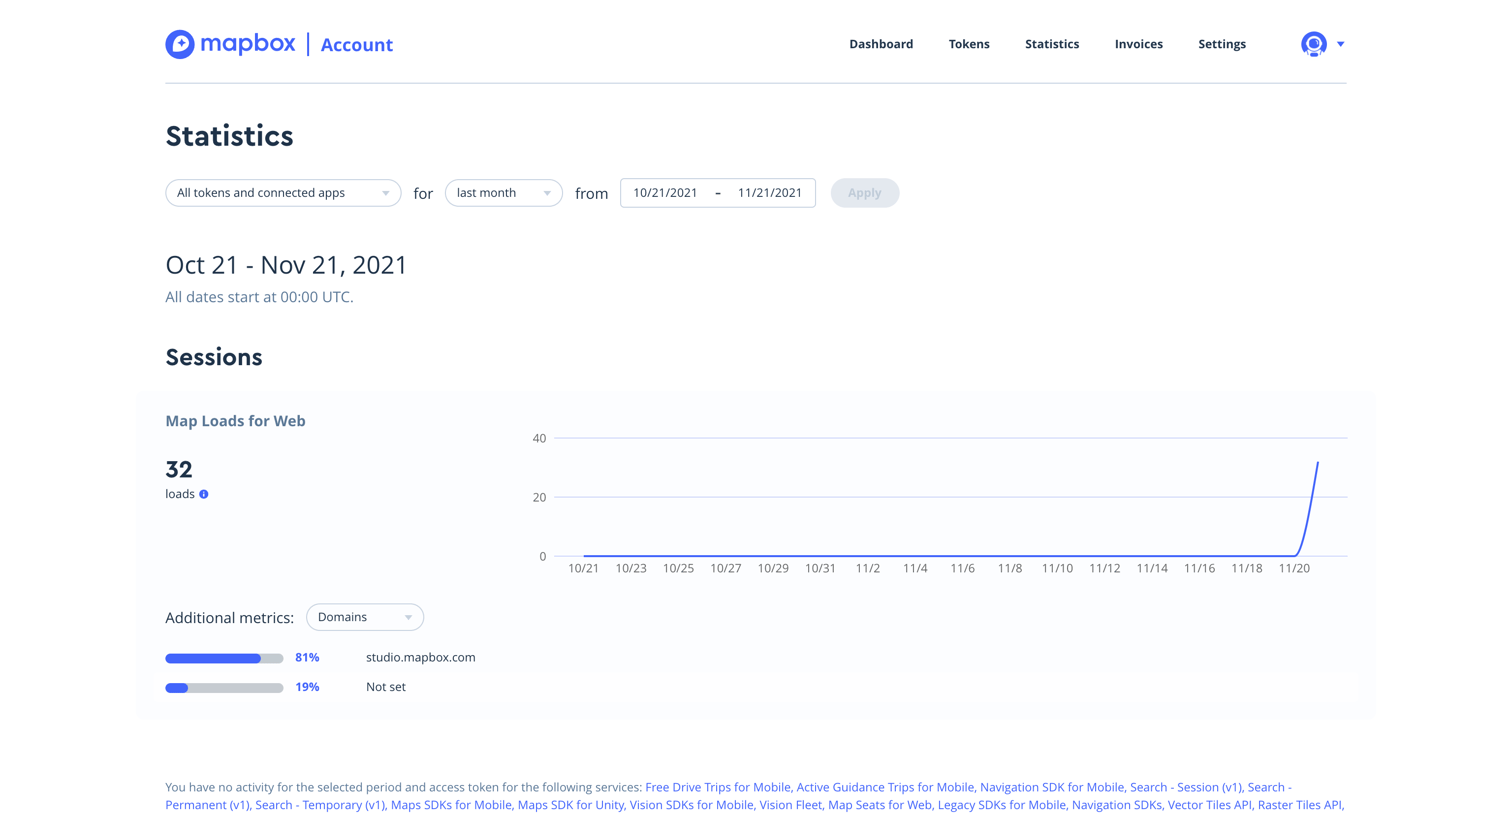Click the 81% percentage value
Screen dimensions: 1512x814
pyautogui.click(x=307, y=658)
